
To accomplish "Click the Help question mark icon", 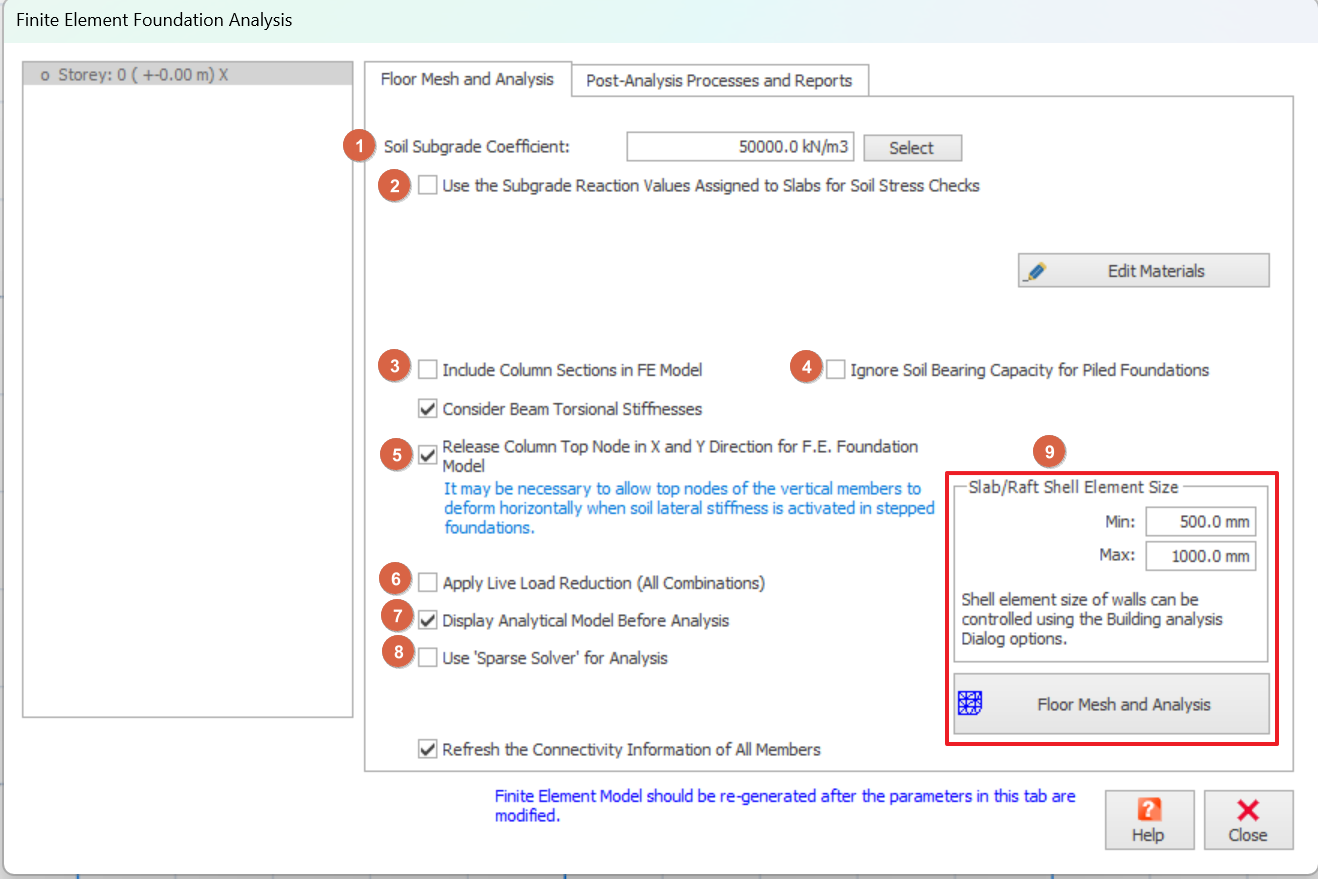I will [1149, 810].
